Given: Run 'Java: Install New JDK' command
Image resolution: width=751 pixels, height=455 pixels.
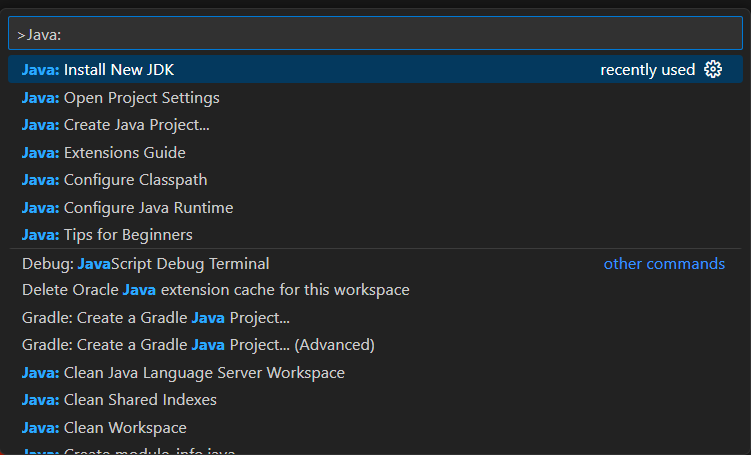Looking at the screenshot, I should click(x=375, y=69).
